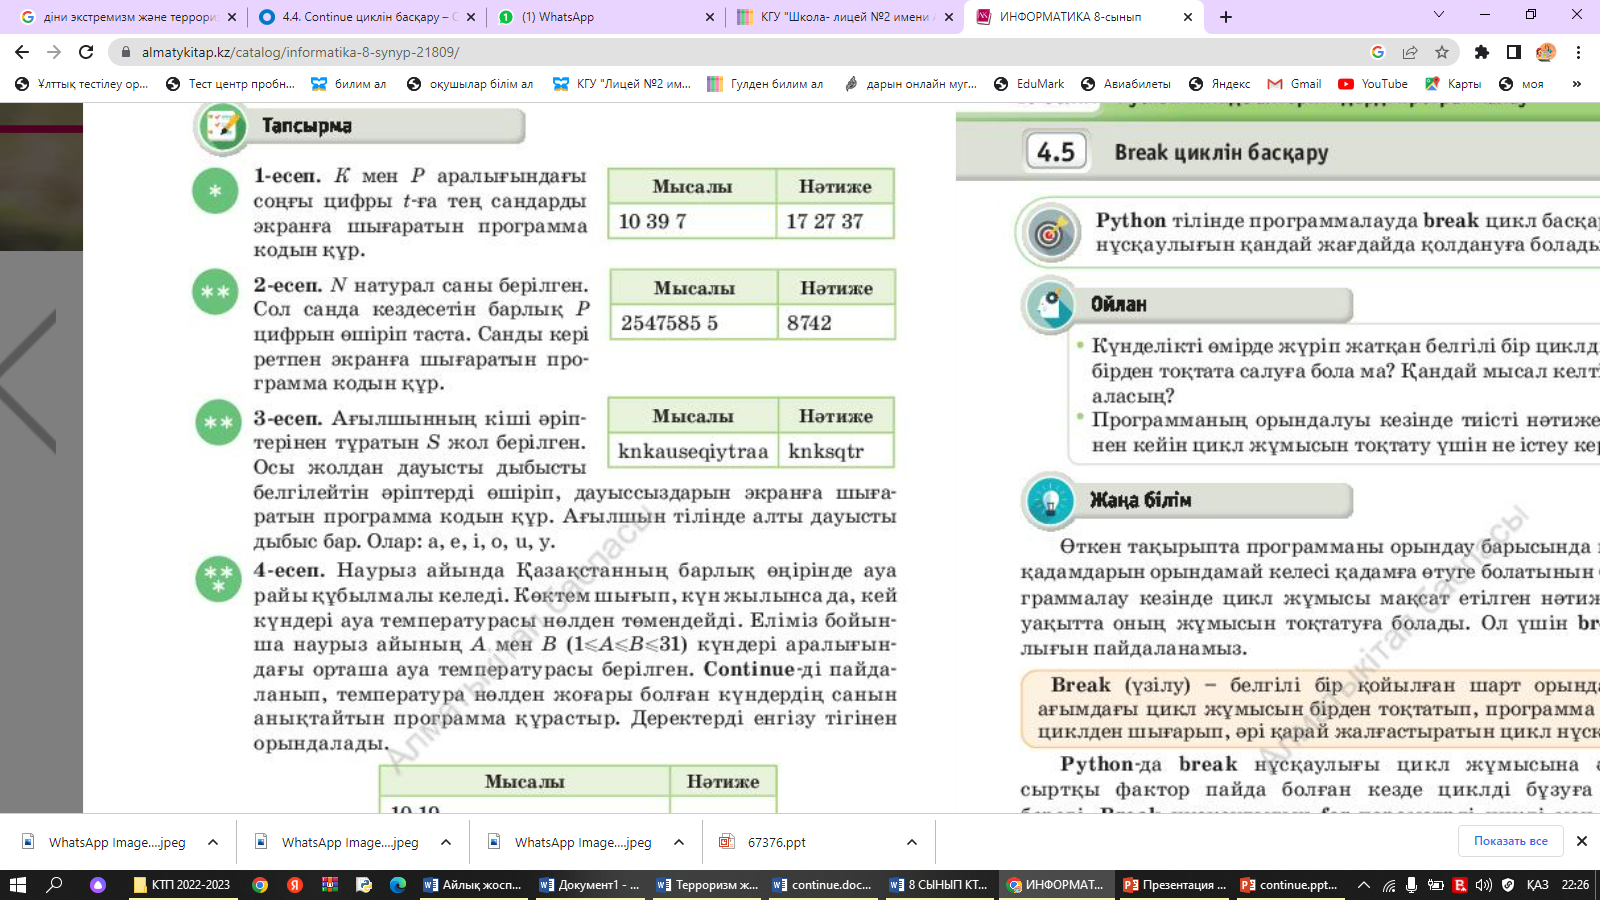Toggle the browser side panel
Viewport: 1600px width, 900px height.
[x=1514, y=52]
